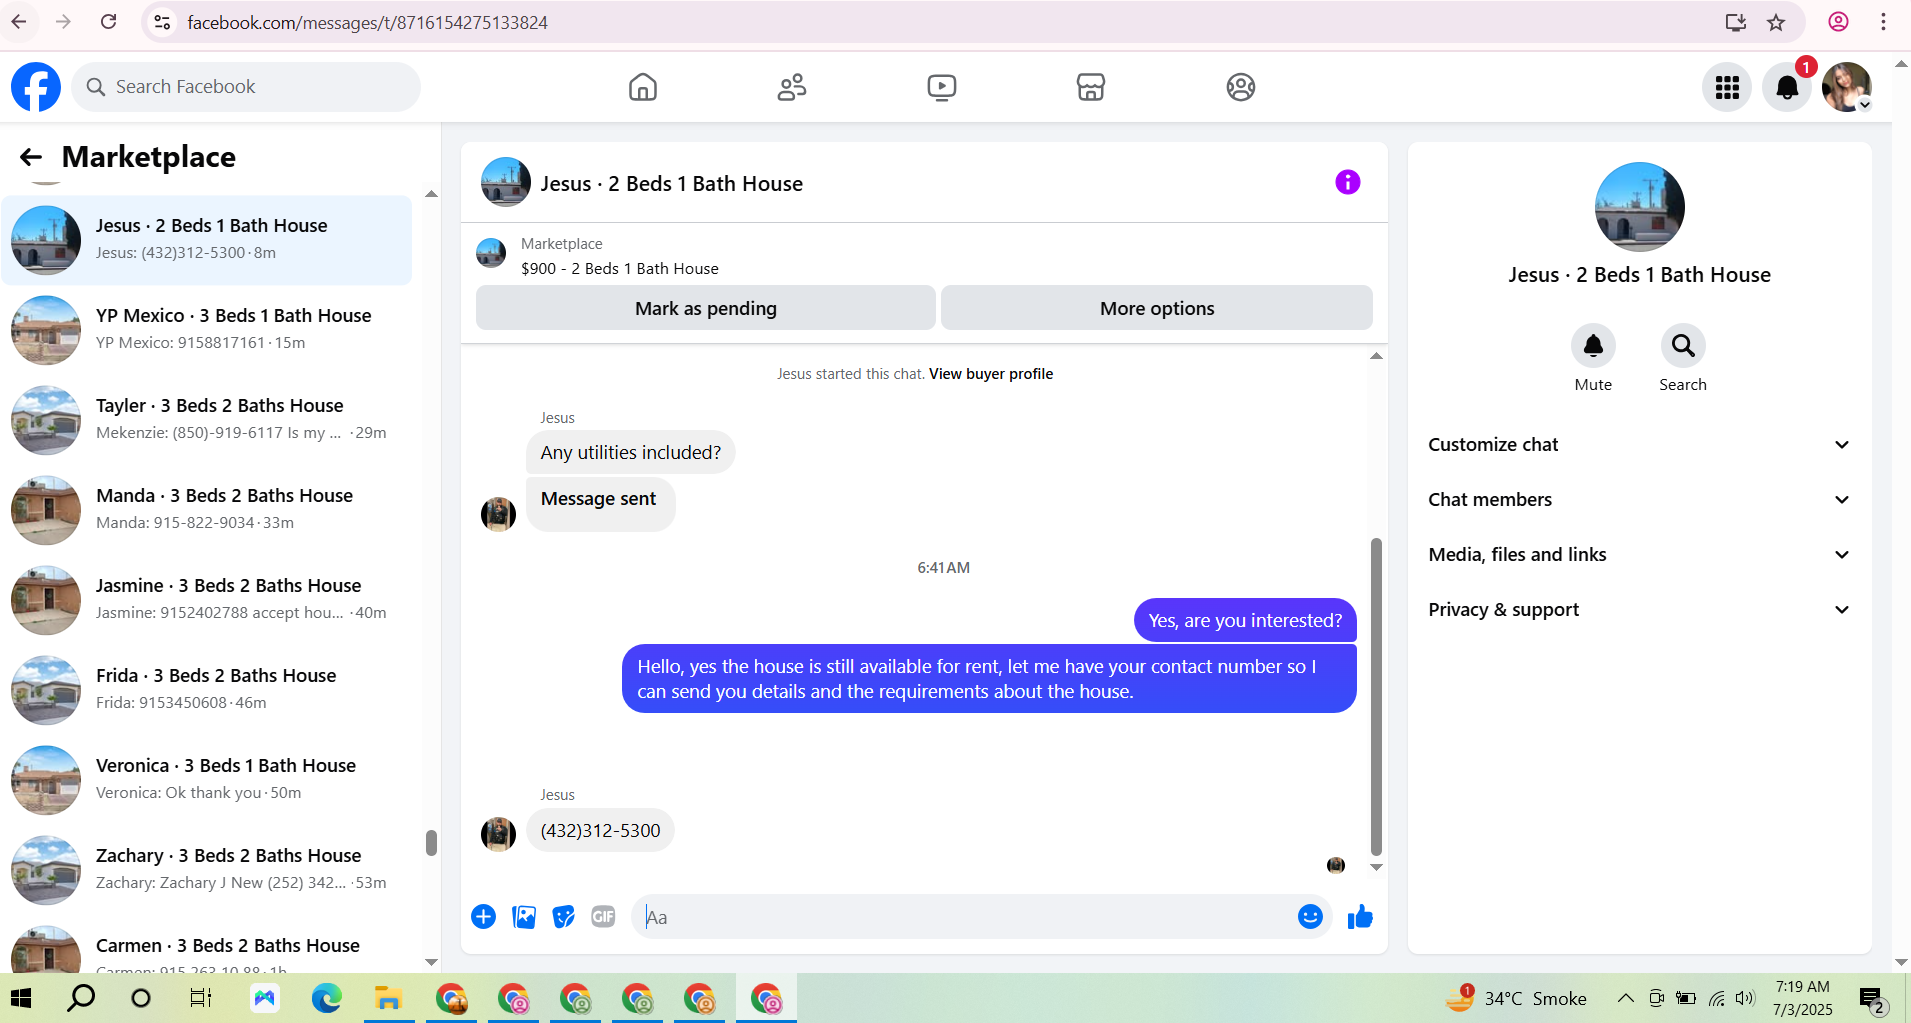This screenshot has width=1911, height=1023.
Task: Click the listing thumbnail in chat header
Action: pyautogui.click(x=506, y=182)
